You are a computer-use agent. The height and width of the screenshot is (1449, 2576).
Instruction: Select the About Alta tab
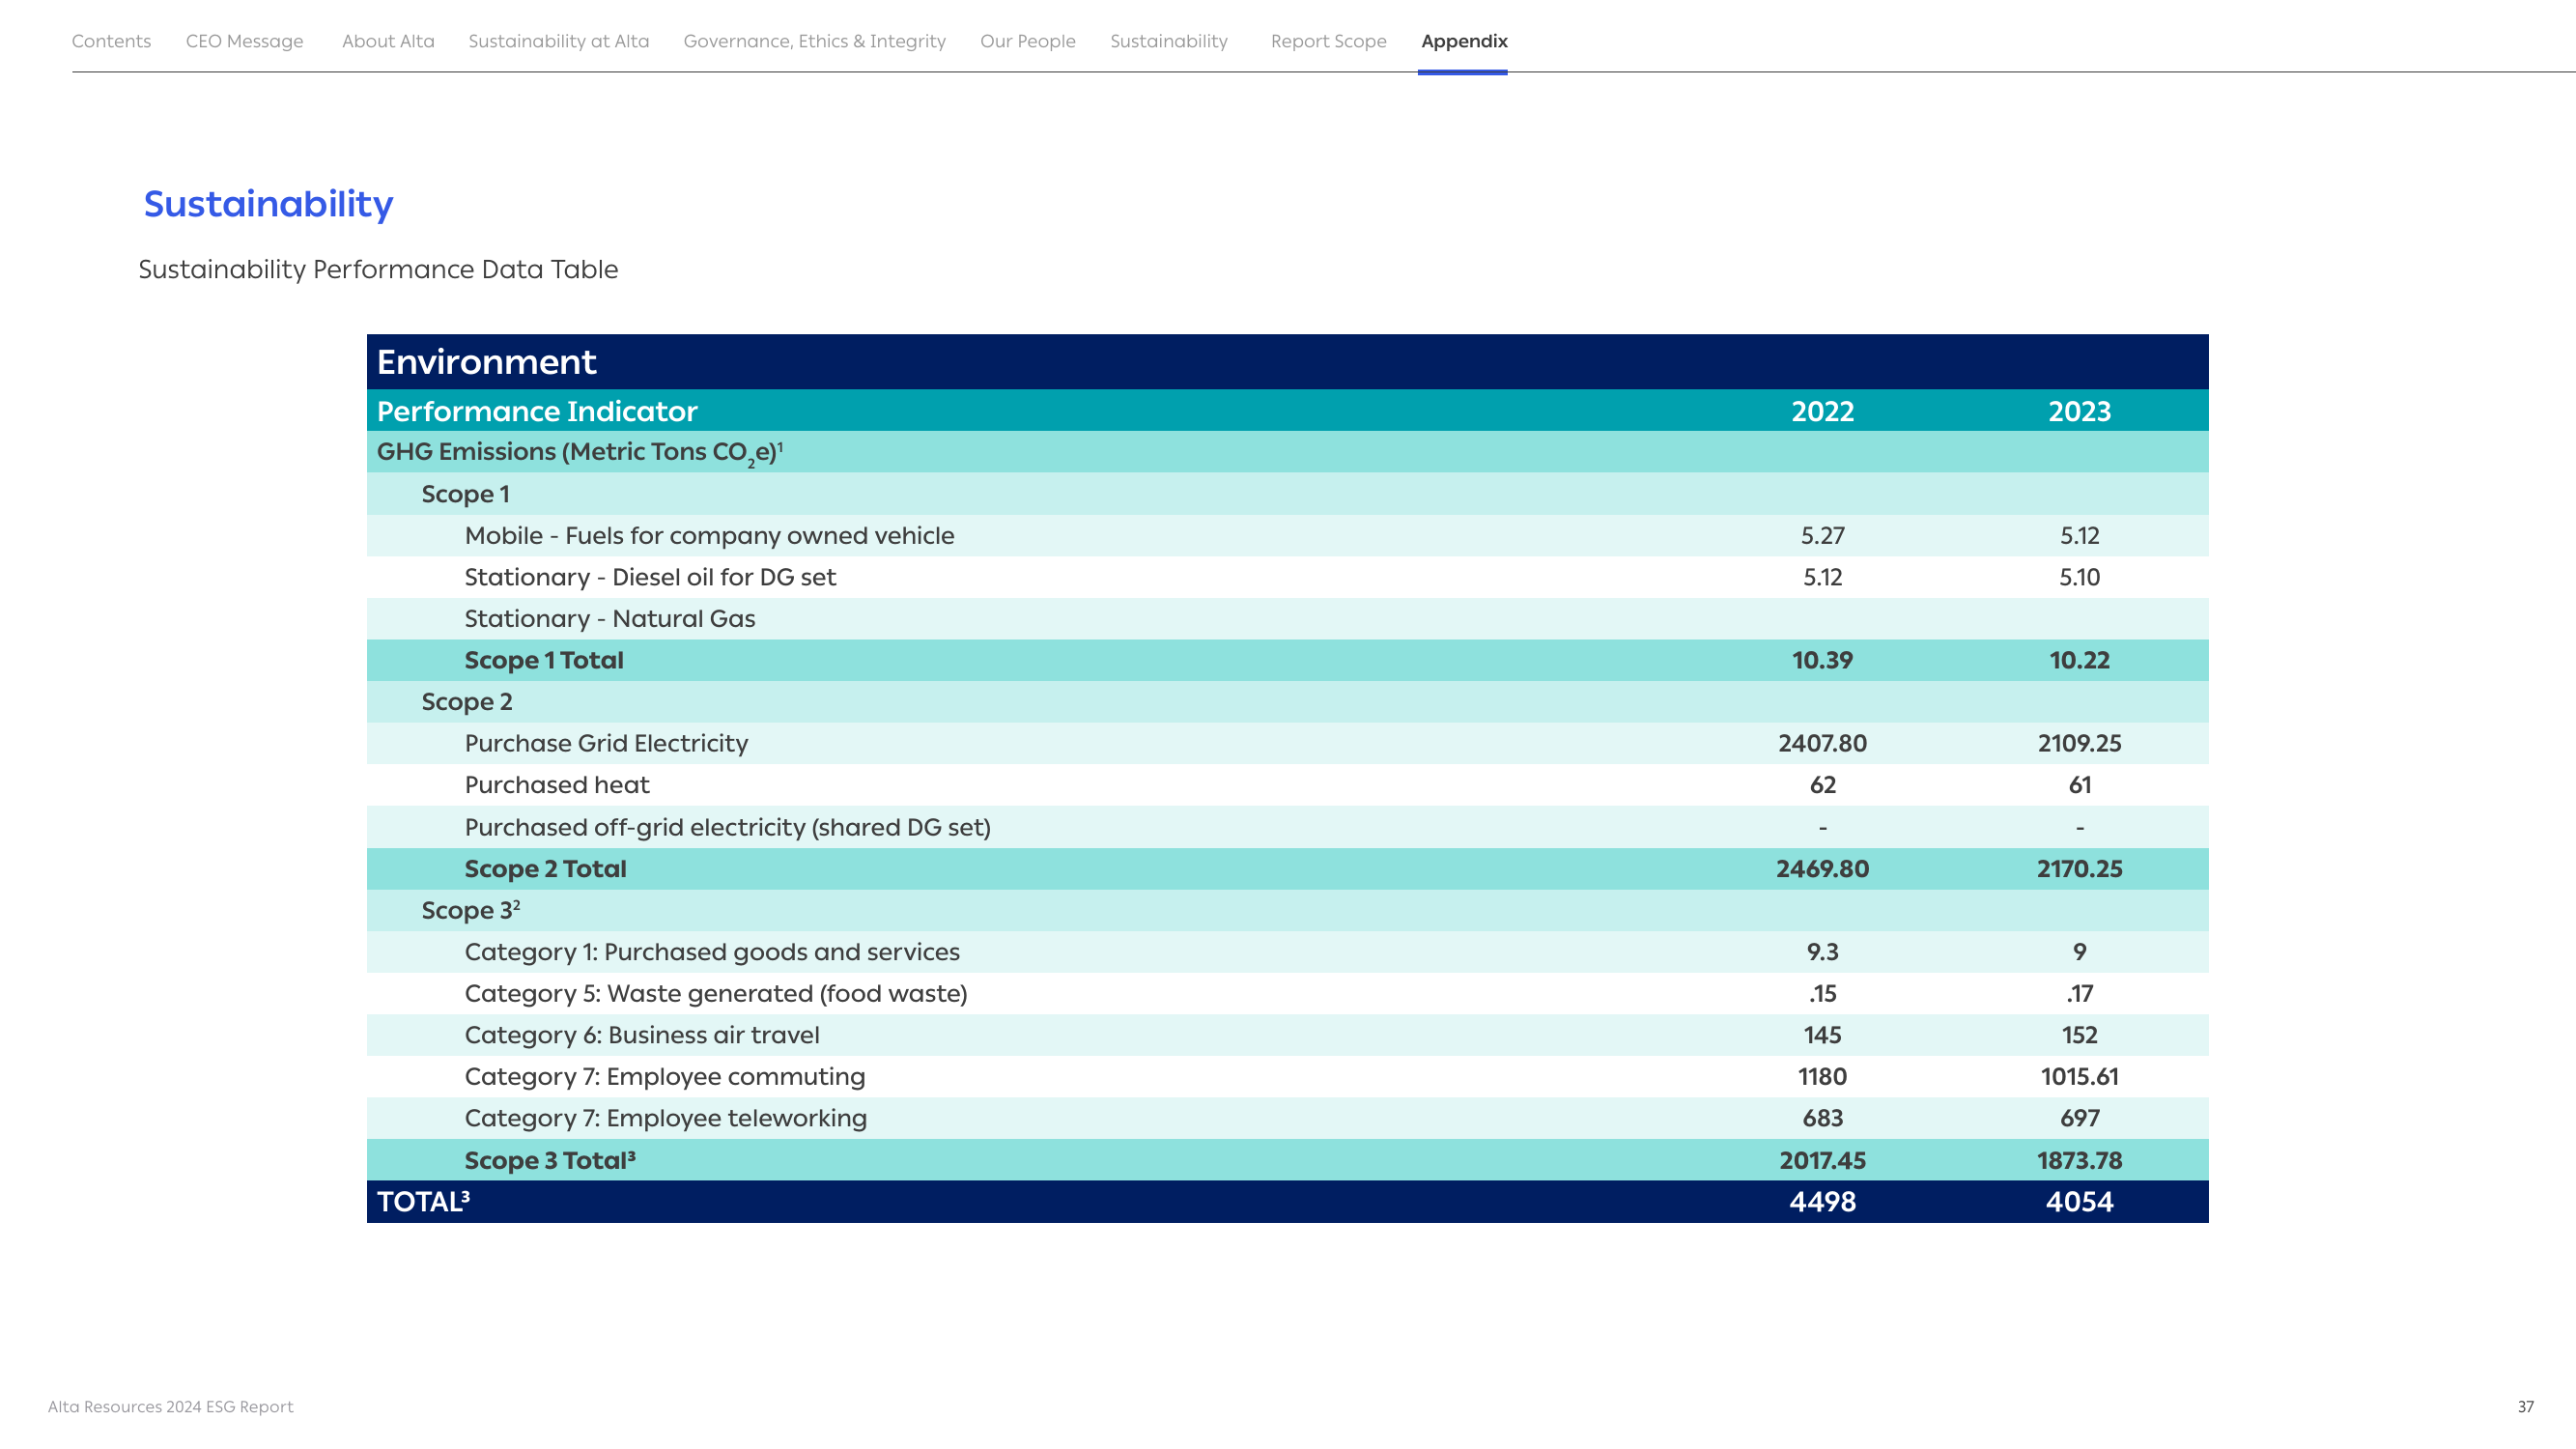tap(388, 41)
